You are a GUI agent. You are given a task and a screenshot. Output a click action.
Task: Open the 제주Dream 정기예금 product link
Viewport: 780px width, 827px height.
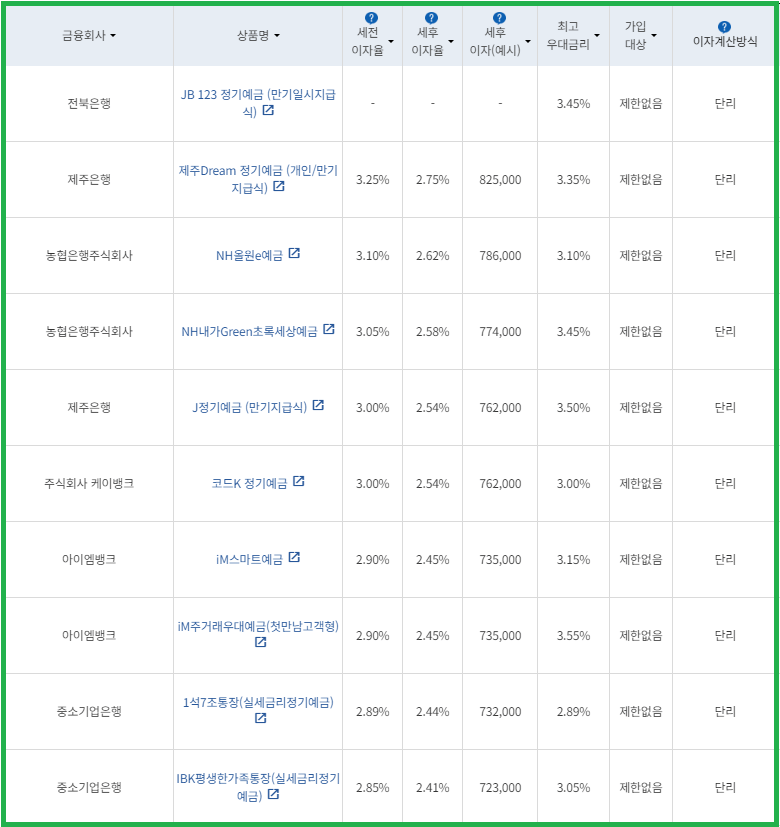point(258,179)
